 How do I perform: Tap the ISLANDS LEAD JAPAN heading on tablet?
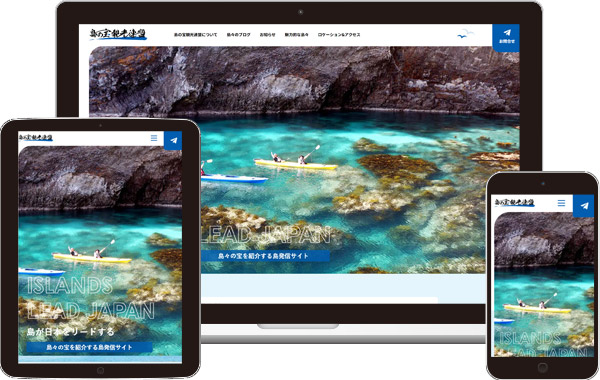[x=91, y=298]
